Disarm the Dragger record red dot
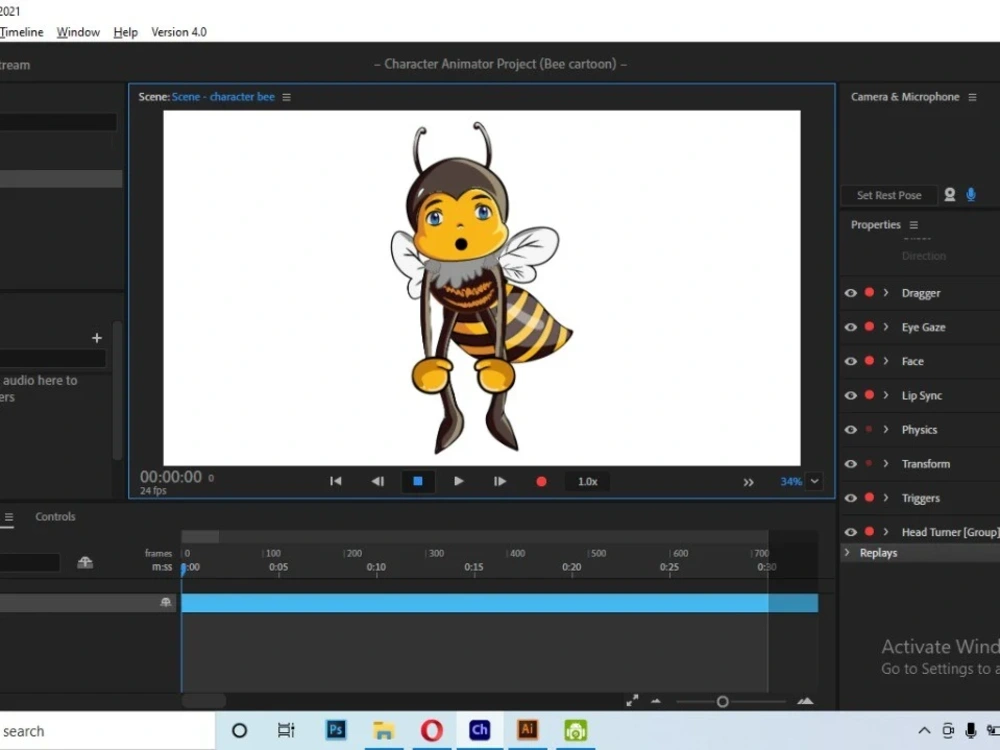This screenshot has width=1000, height=750. [x=869, y=292]
